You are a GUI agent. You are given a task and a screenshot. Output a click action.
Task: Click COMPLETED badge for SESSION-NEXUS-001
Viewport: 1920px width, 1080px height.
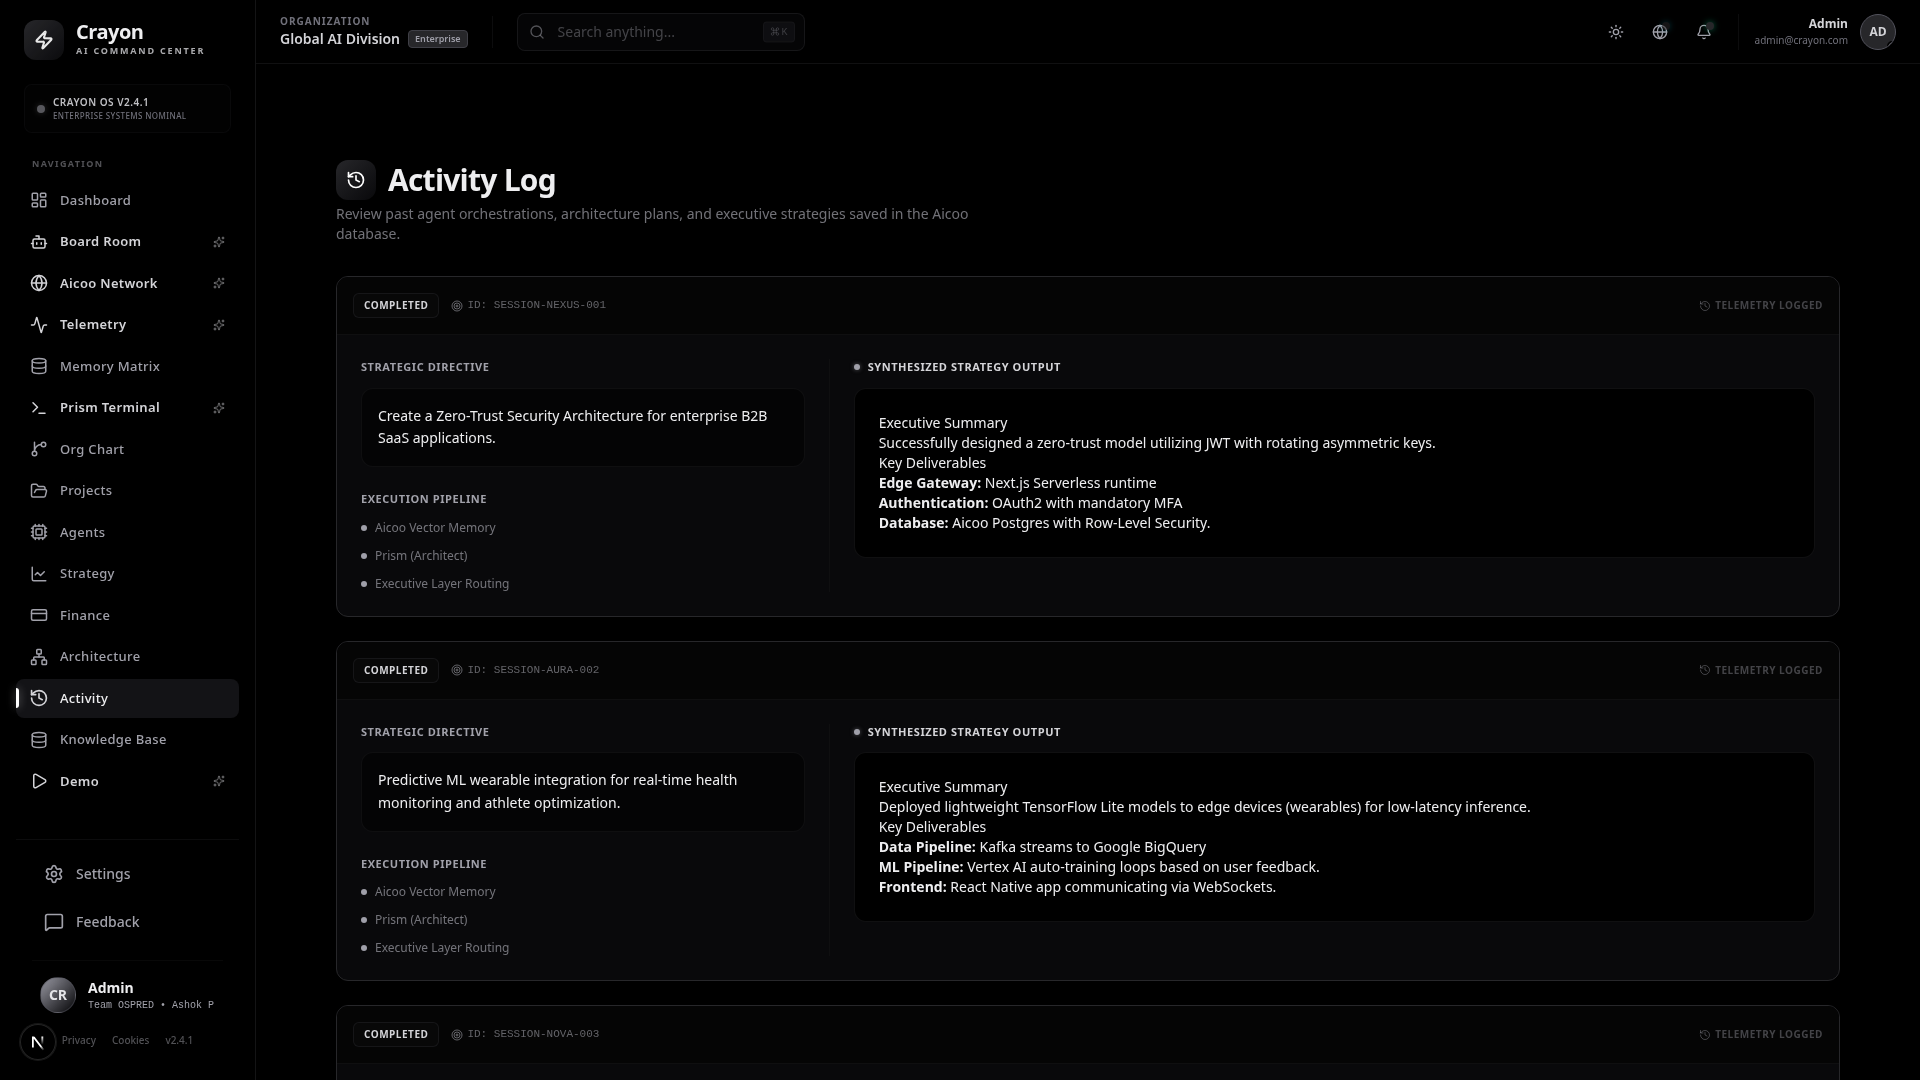tap(396, 305)
